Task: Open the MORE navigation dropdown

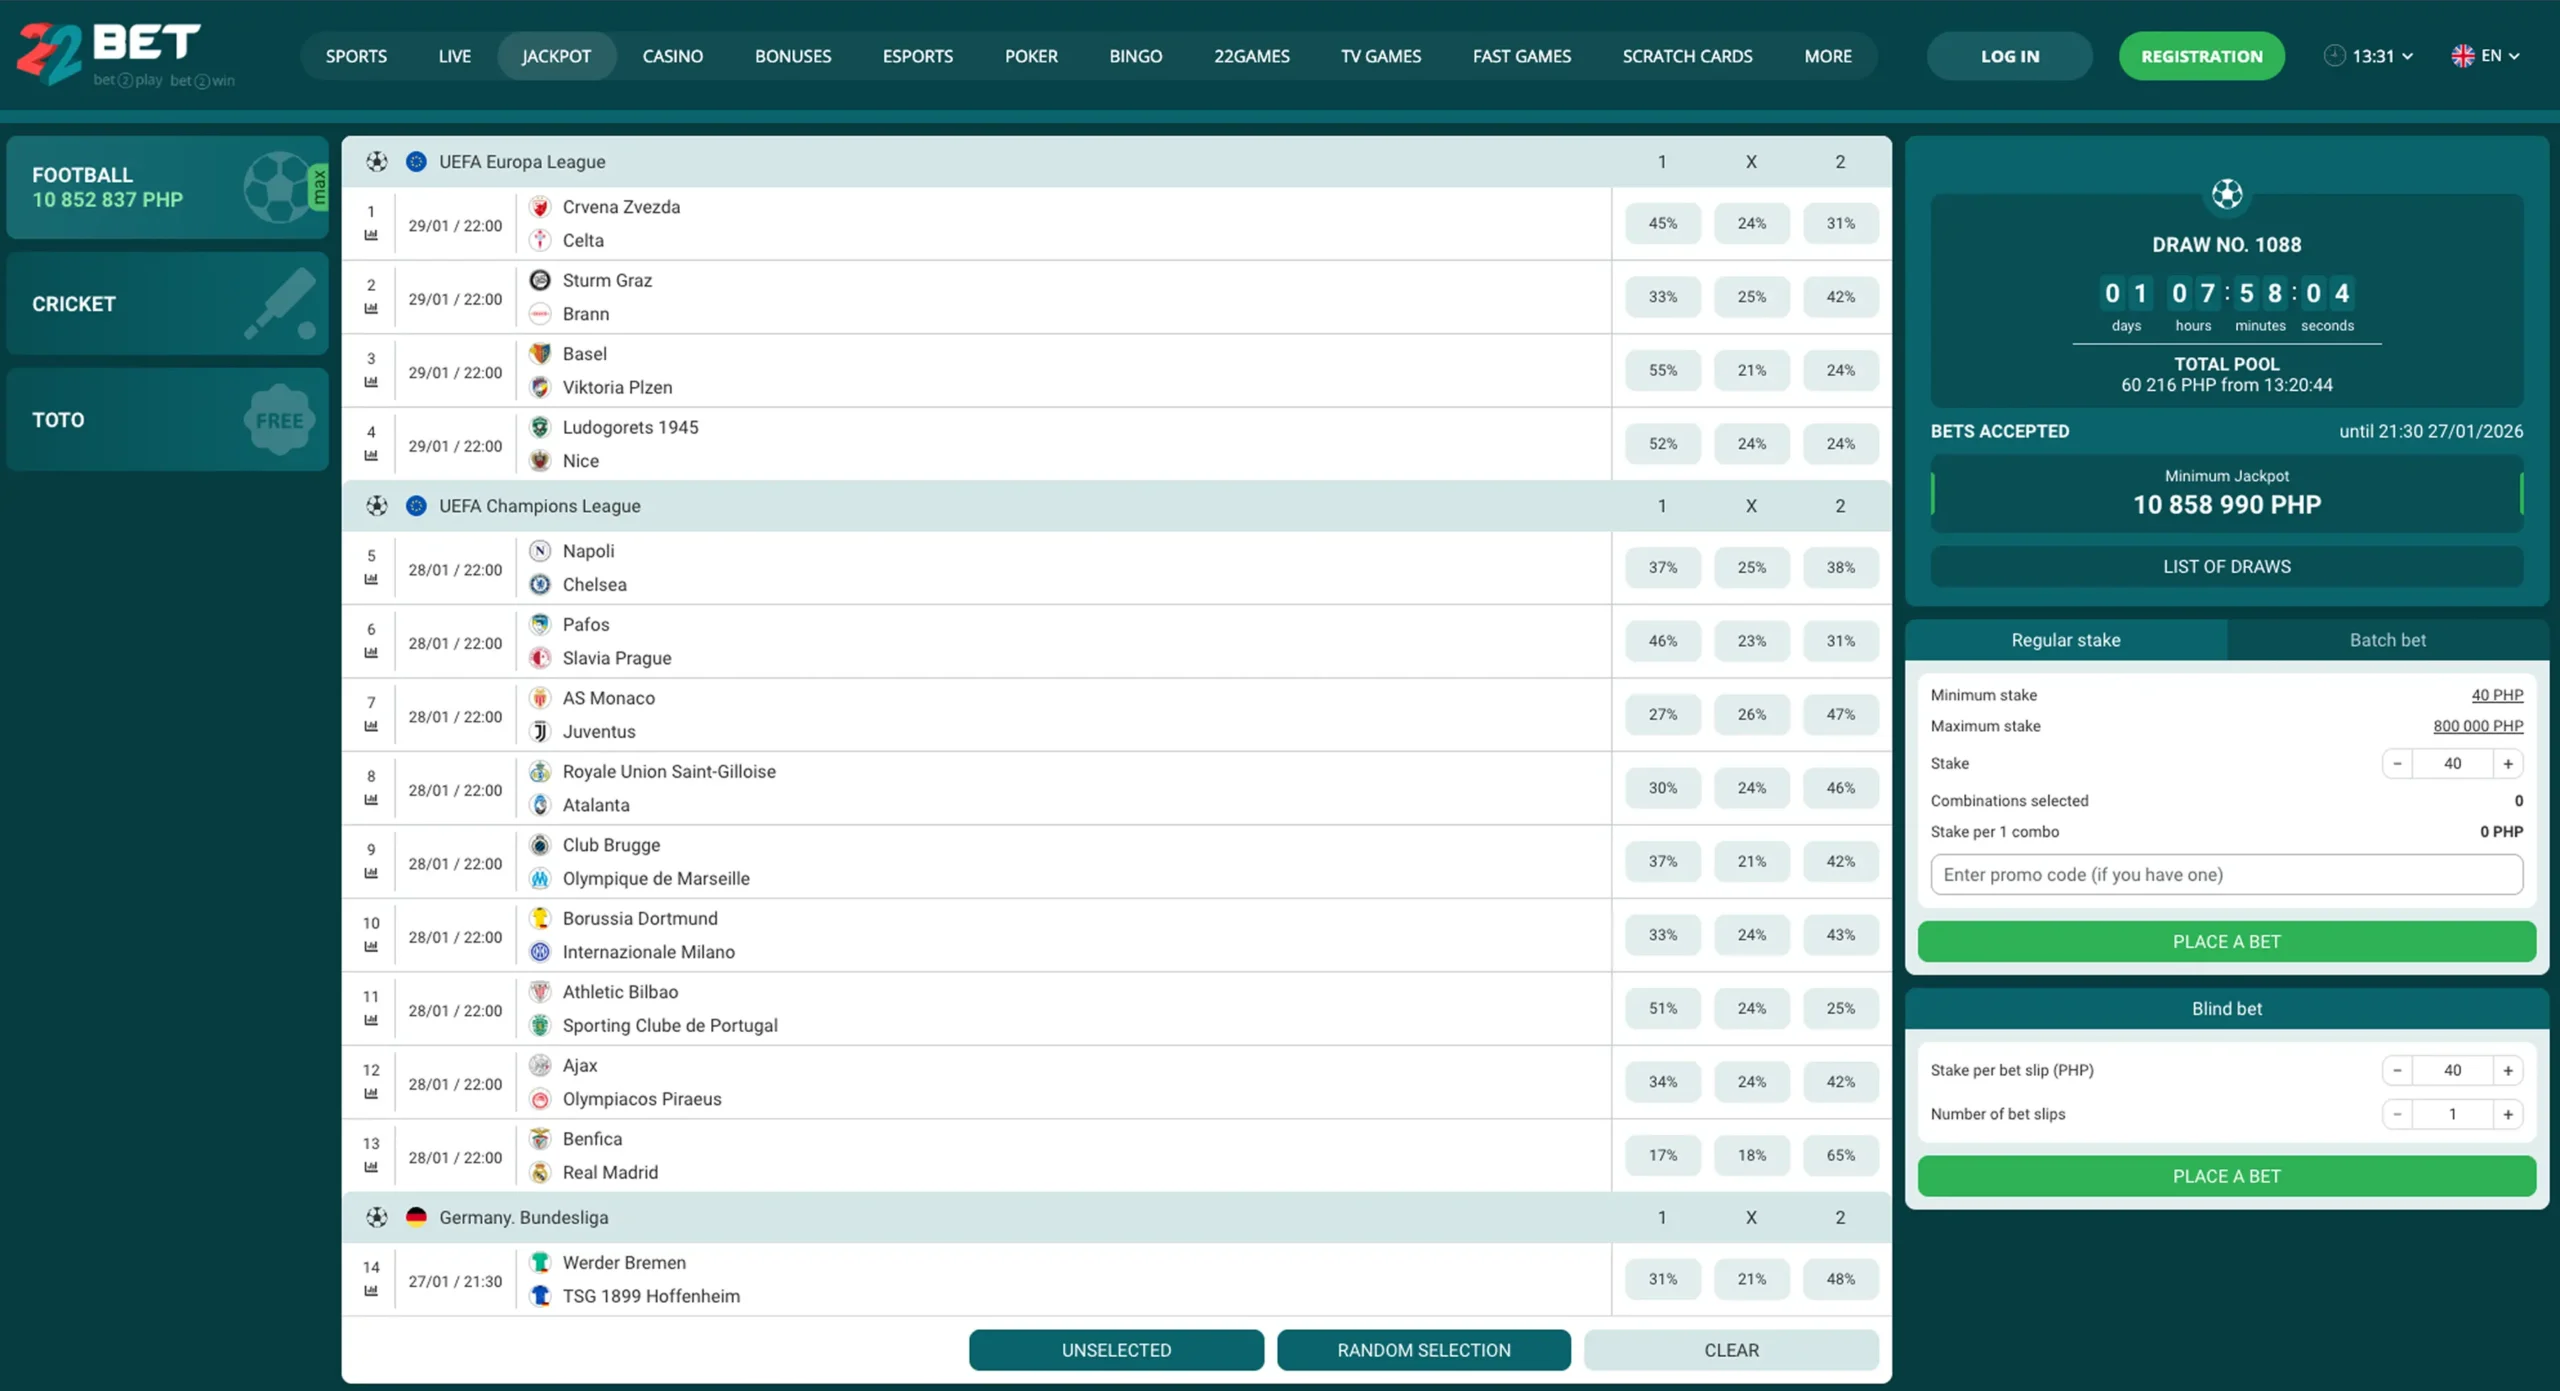Action: coord(1828,56)
